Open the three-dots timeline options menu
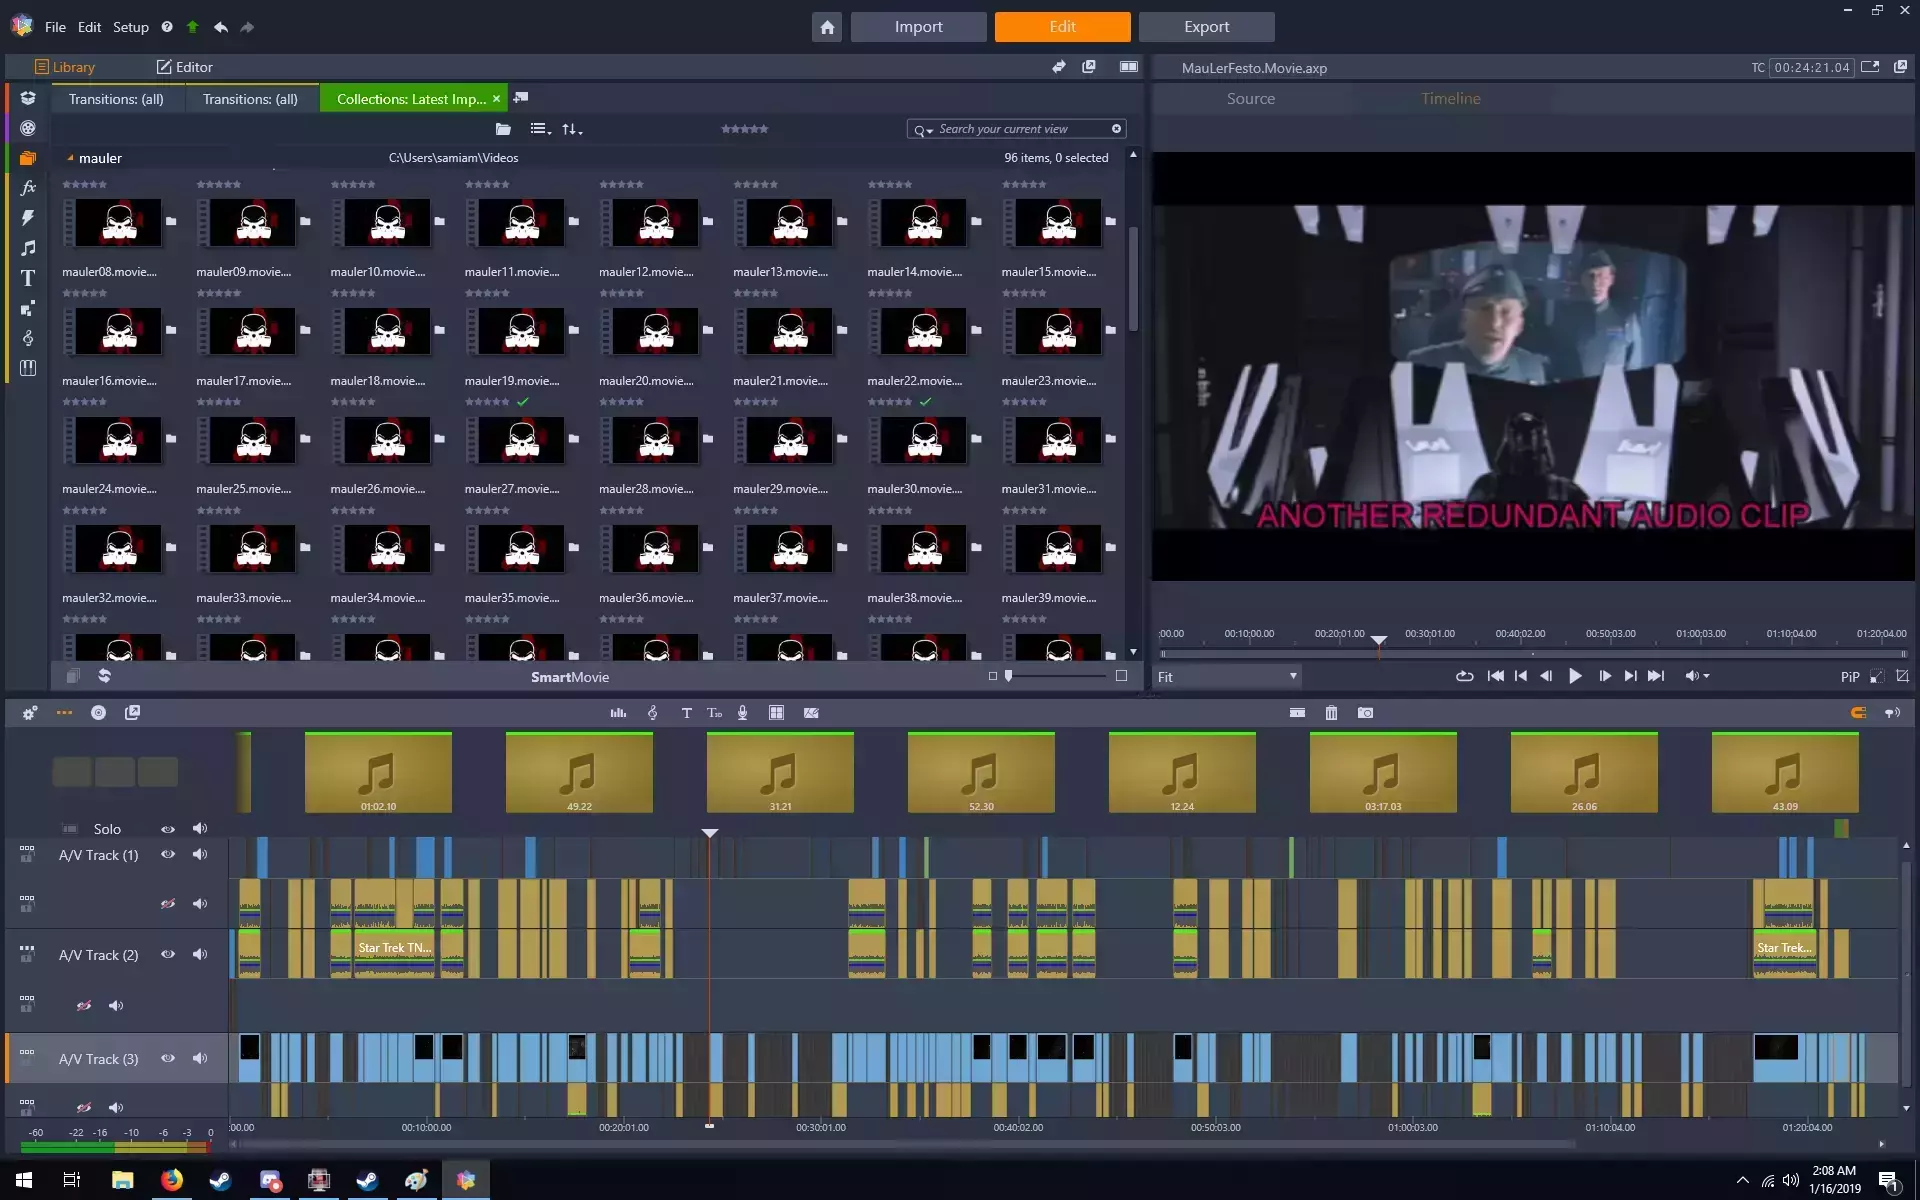The image size is (1920, 1200). pyautogui.click(x=64, y=713)
